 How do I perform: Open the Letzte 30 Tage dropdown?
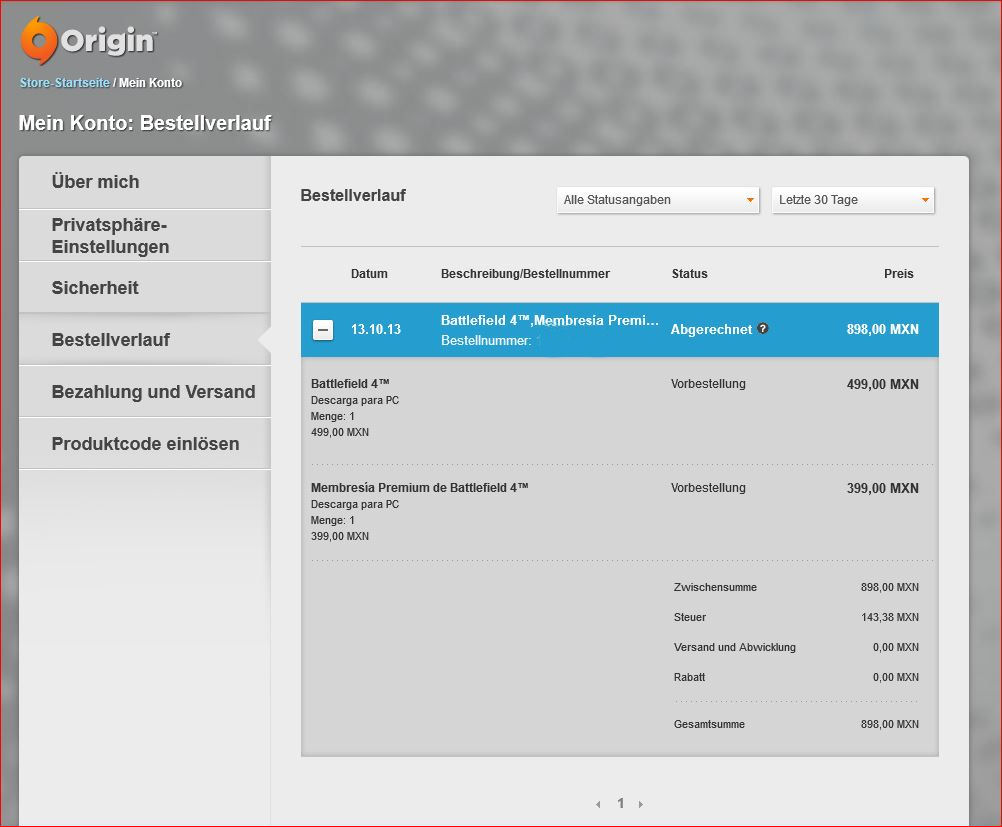coord(852,200)
